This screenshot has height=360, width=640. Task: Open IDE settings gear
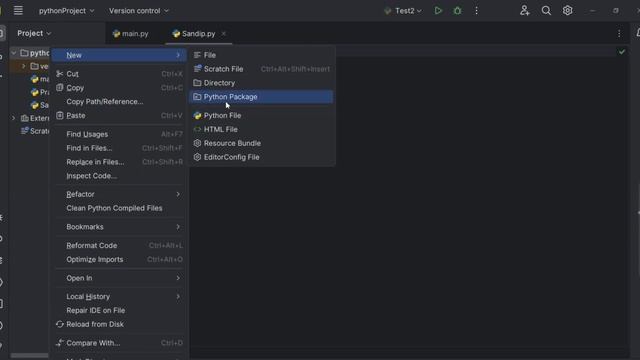(x=567, y=11)
